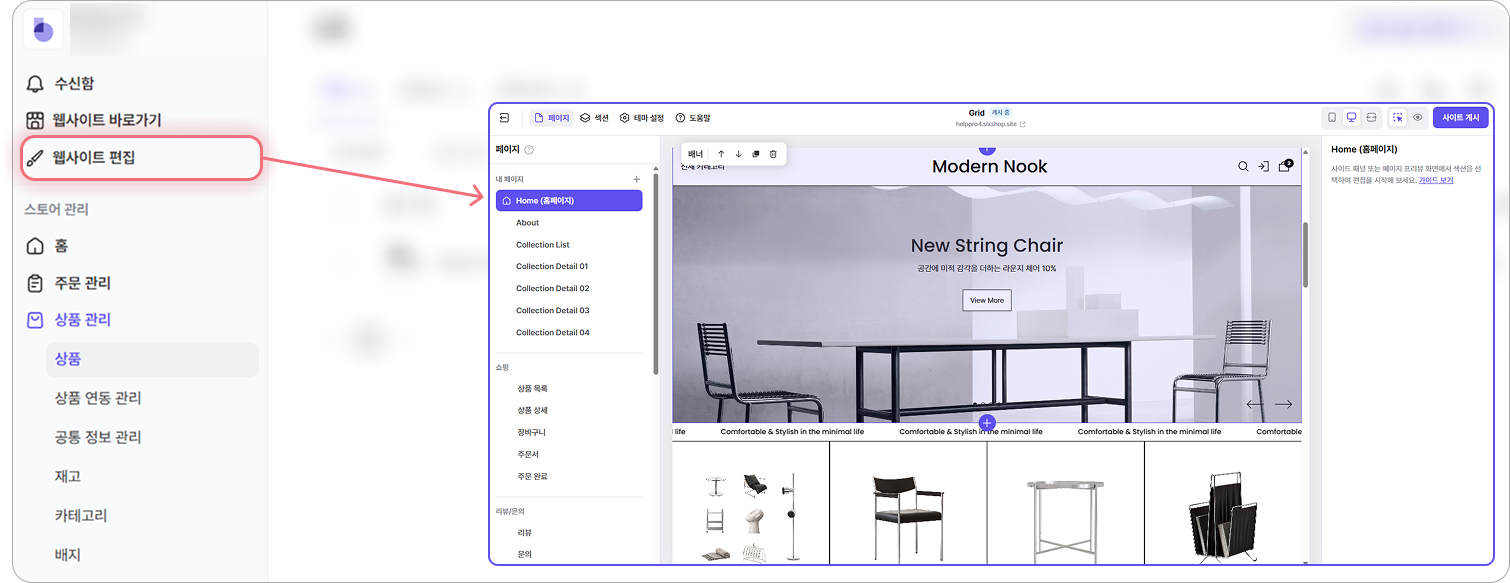
Task: Select the 상품 submenu item
Action: pos(152,359)
